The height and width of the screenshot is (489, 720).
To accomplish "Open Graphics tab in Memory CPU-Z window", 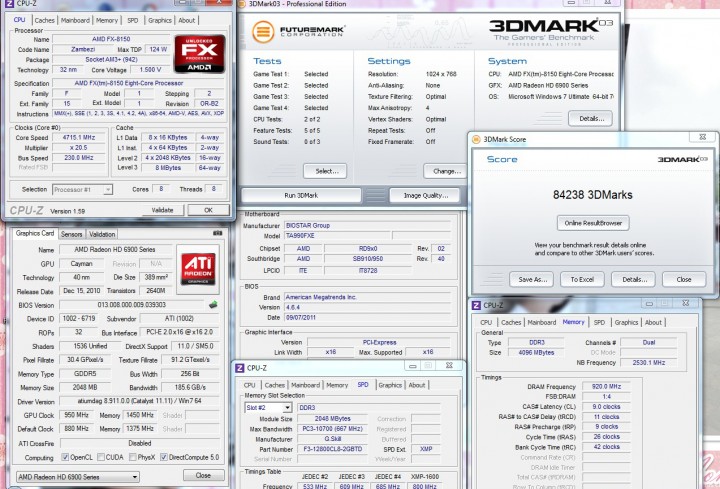I will click(626, 322).
